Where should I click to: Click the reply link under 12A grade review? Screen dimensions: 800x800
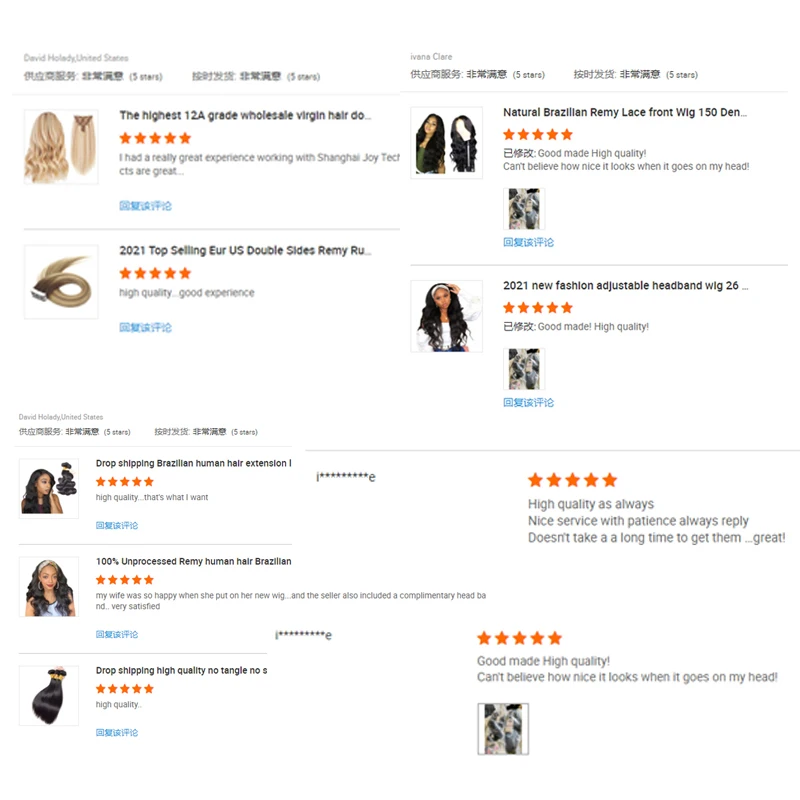click(145, 206)
